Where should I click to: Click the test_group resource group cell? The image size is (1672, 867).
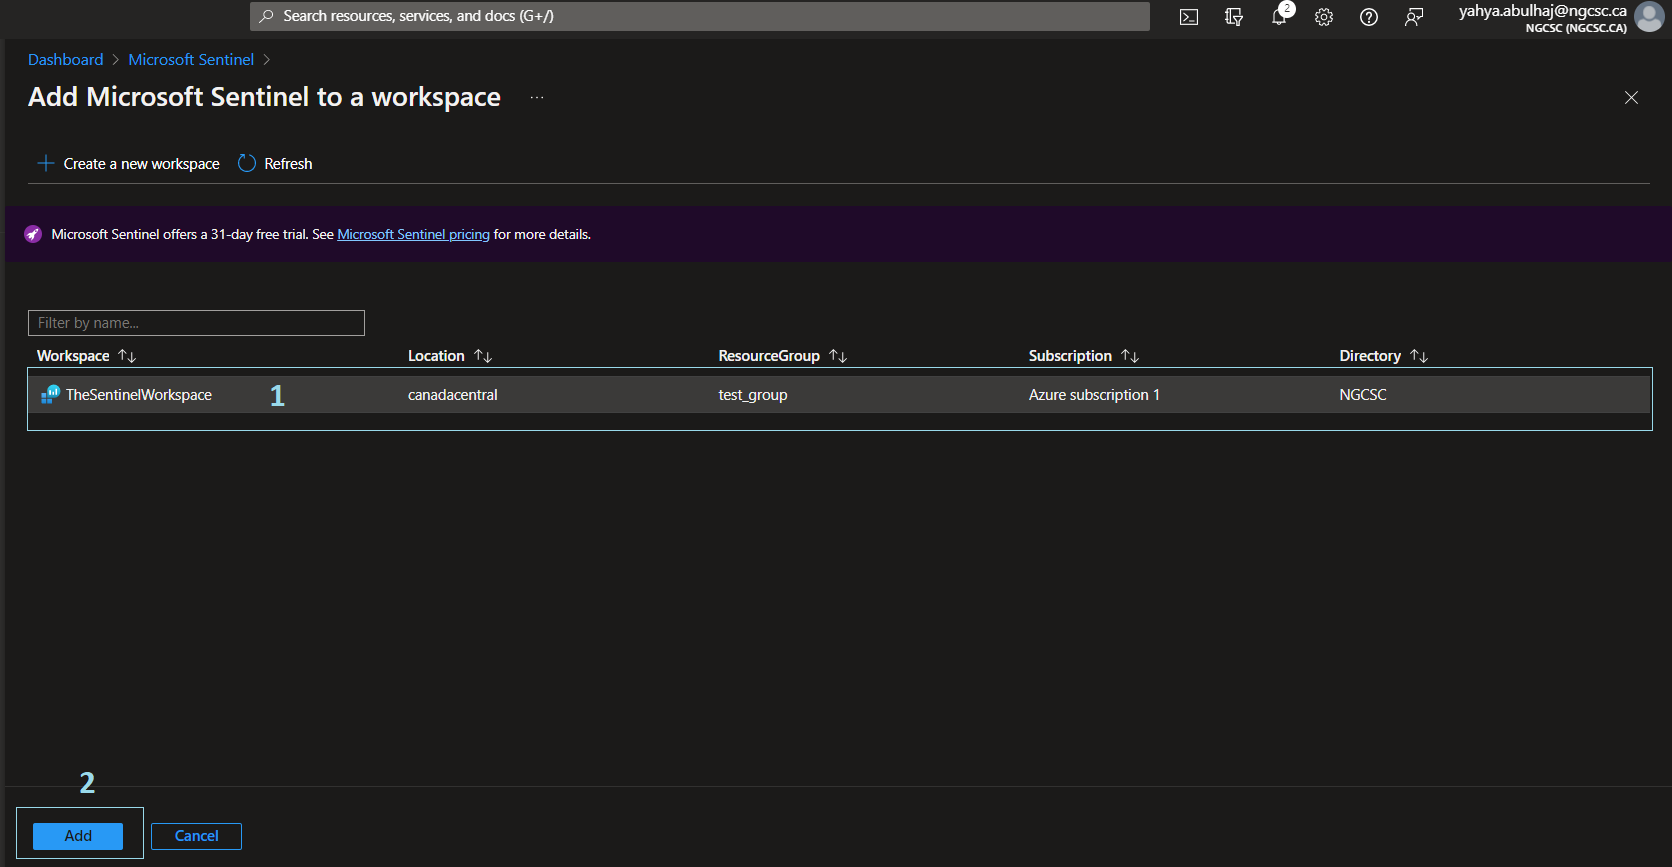click(753, 395)
